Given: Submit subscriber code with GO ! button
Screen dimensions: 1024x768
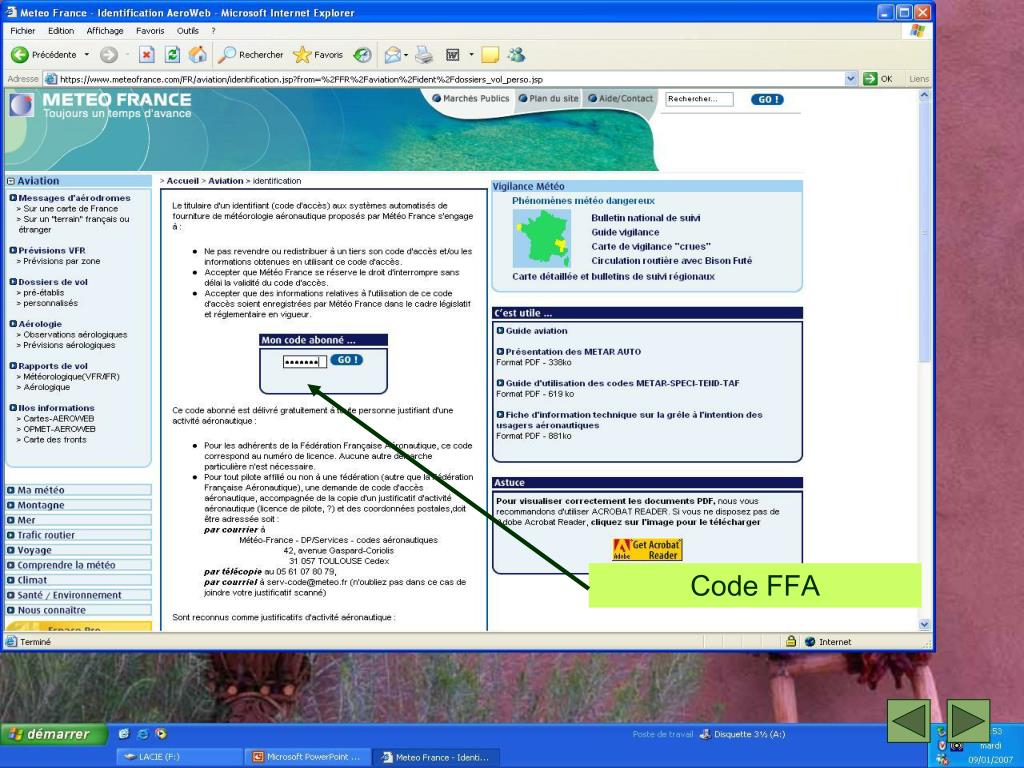Looking at the screenshot, I should click(346, 360).
